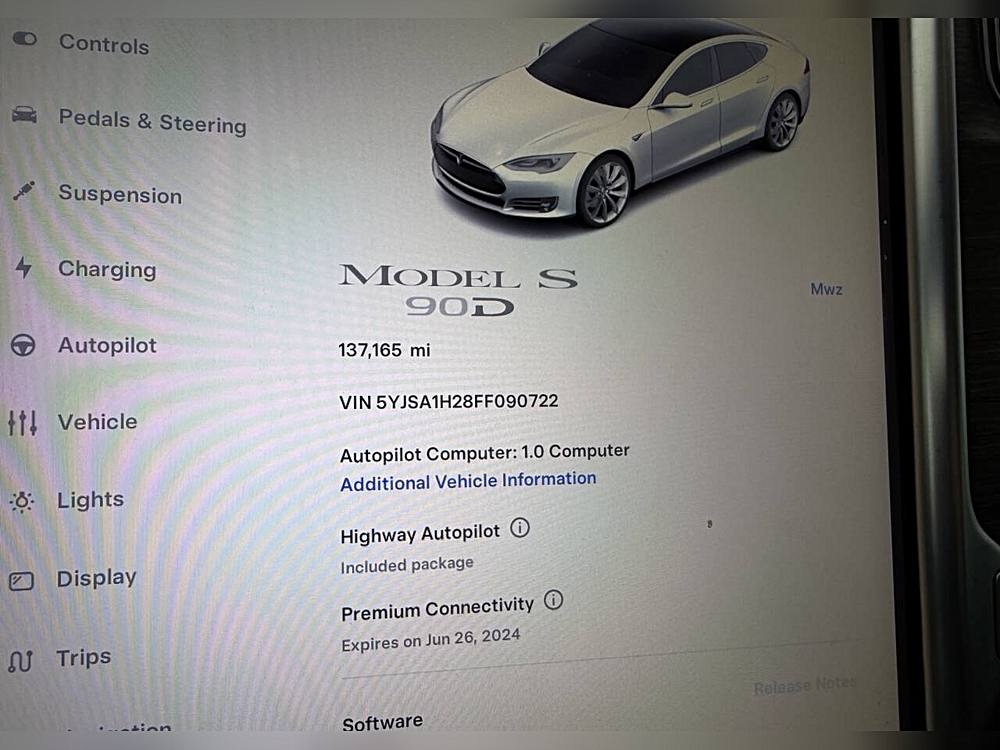Select the Suspension shock absorber icon
This screenshot has width=1000, height=750.
coord(24,191)
